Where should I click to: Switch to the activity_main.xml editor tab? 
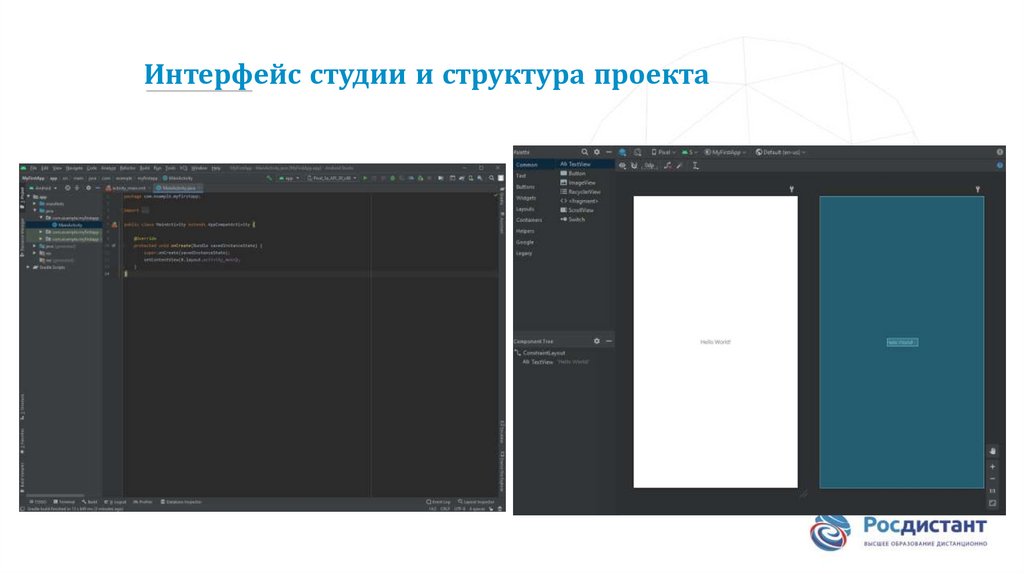[x=129, y=187]
